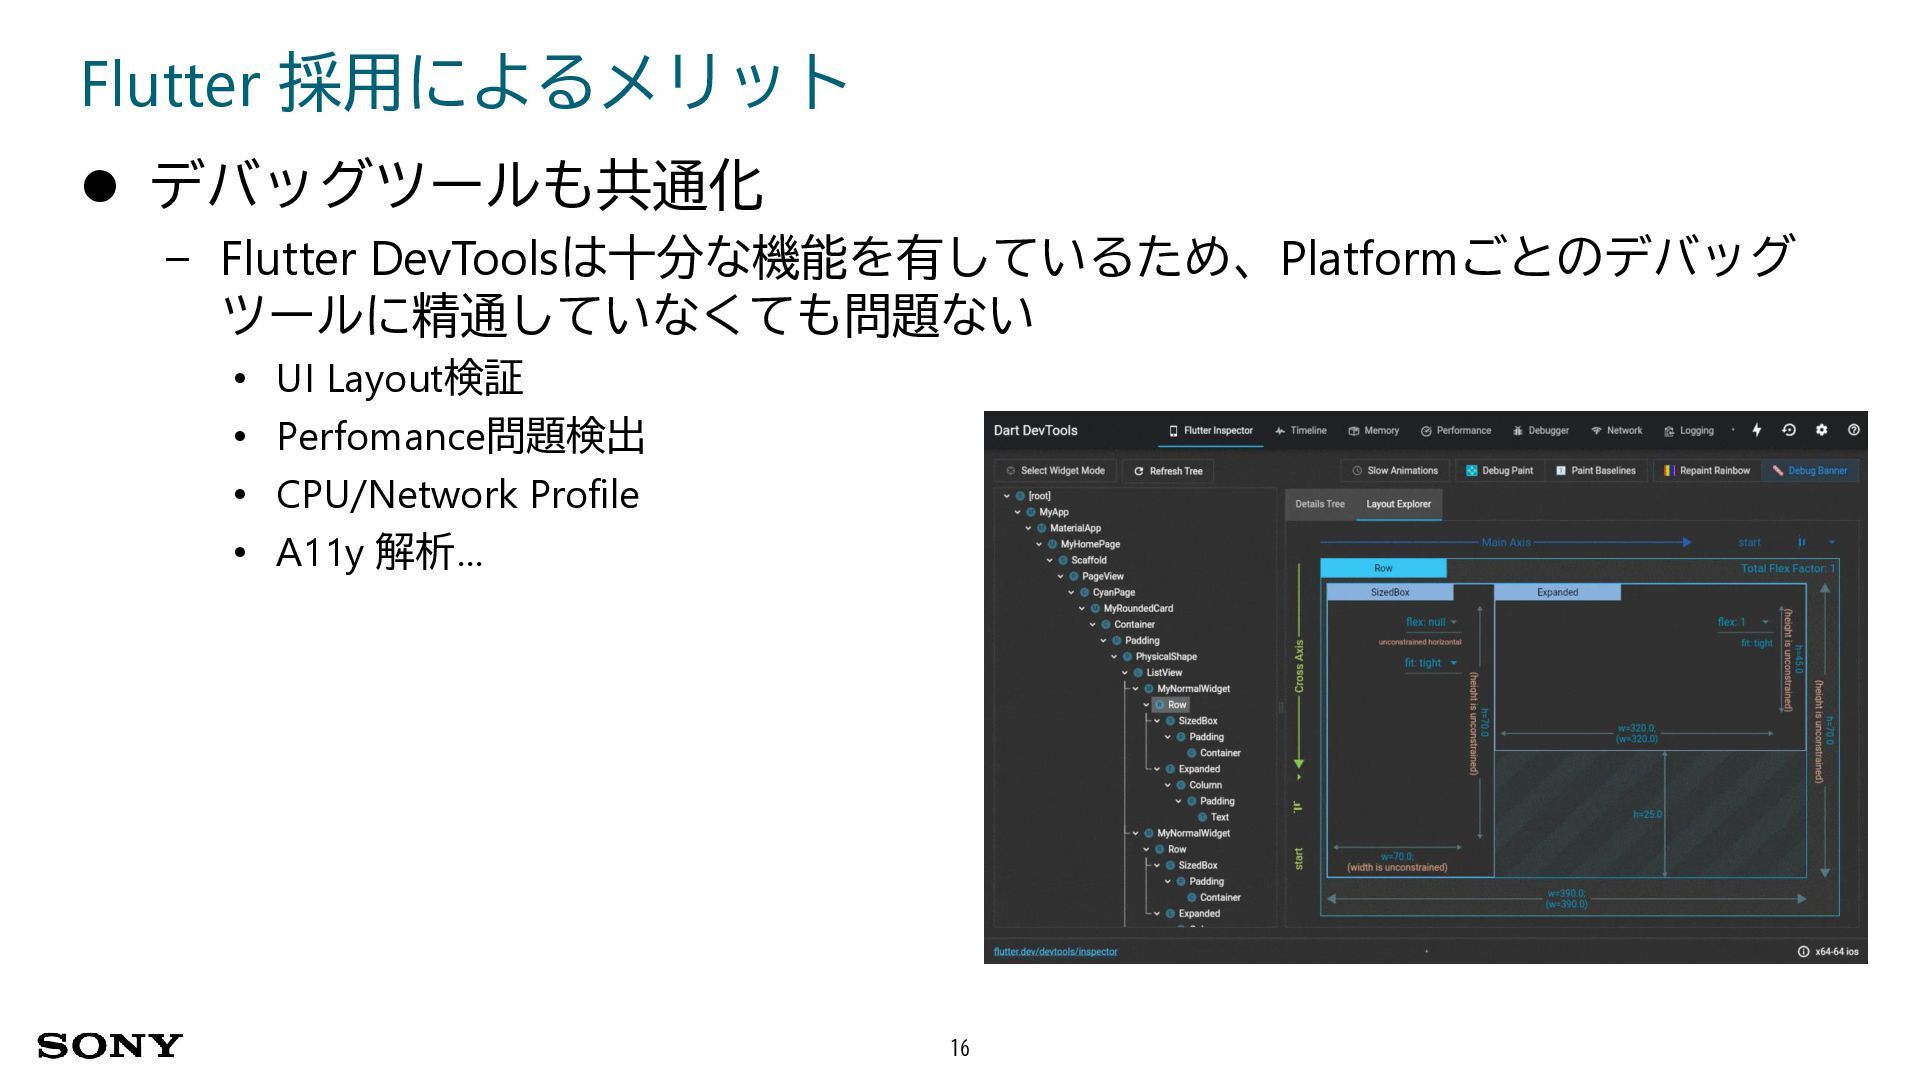Click the Expanded box header in Layout Explorer
The width and height of the screenshot is (1920, 1080).
(x=1557, y=592)
